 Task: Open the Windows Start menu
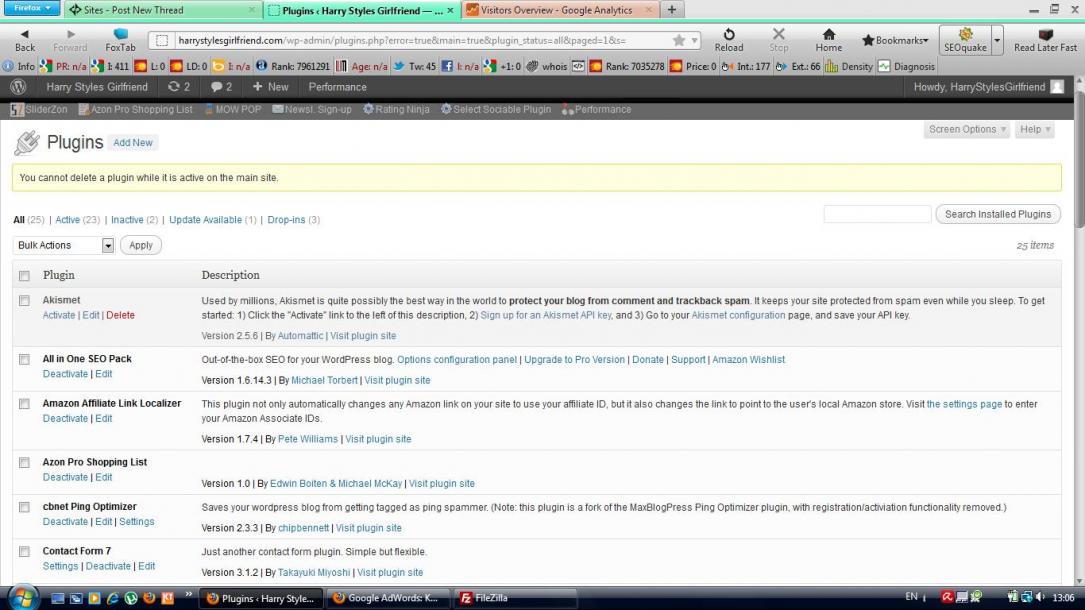tap(23, 598)
